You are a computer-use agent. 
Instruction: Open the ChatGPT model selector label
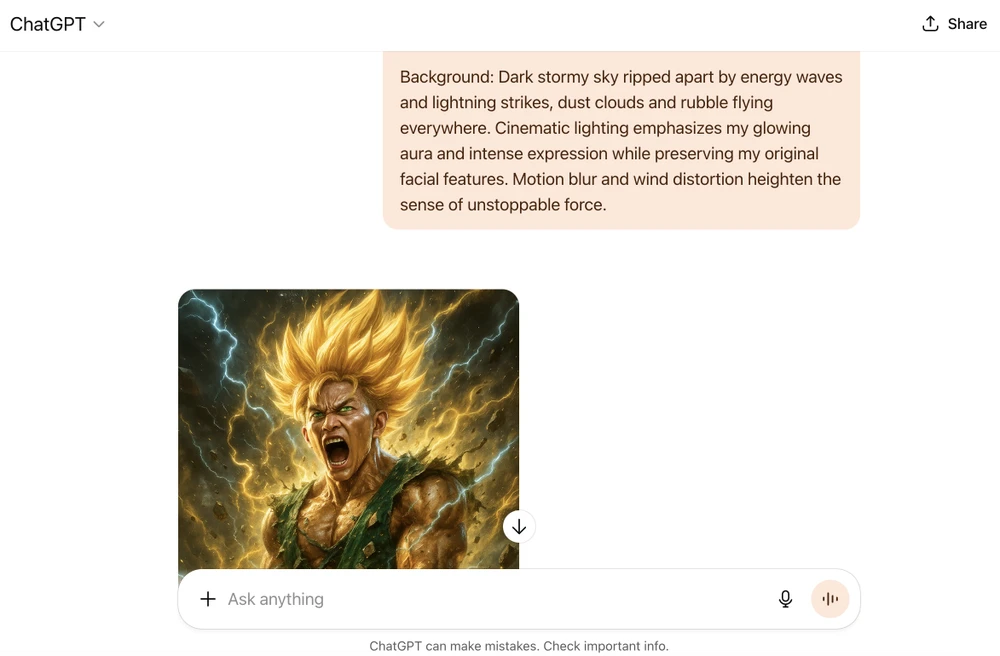coord(48,24)
